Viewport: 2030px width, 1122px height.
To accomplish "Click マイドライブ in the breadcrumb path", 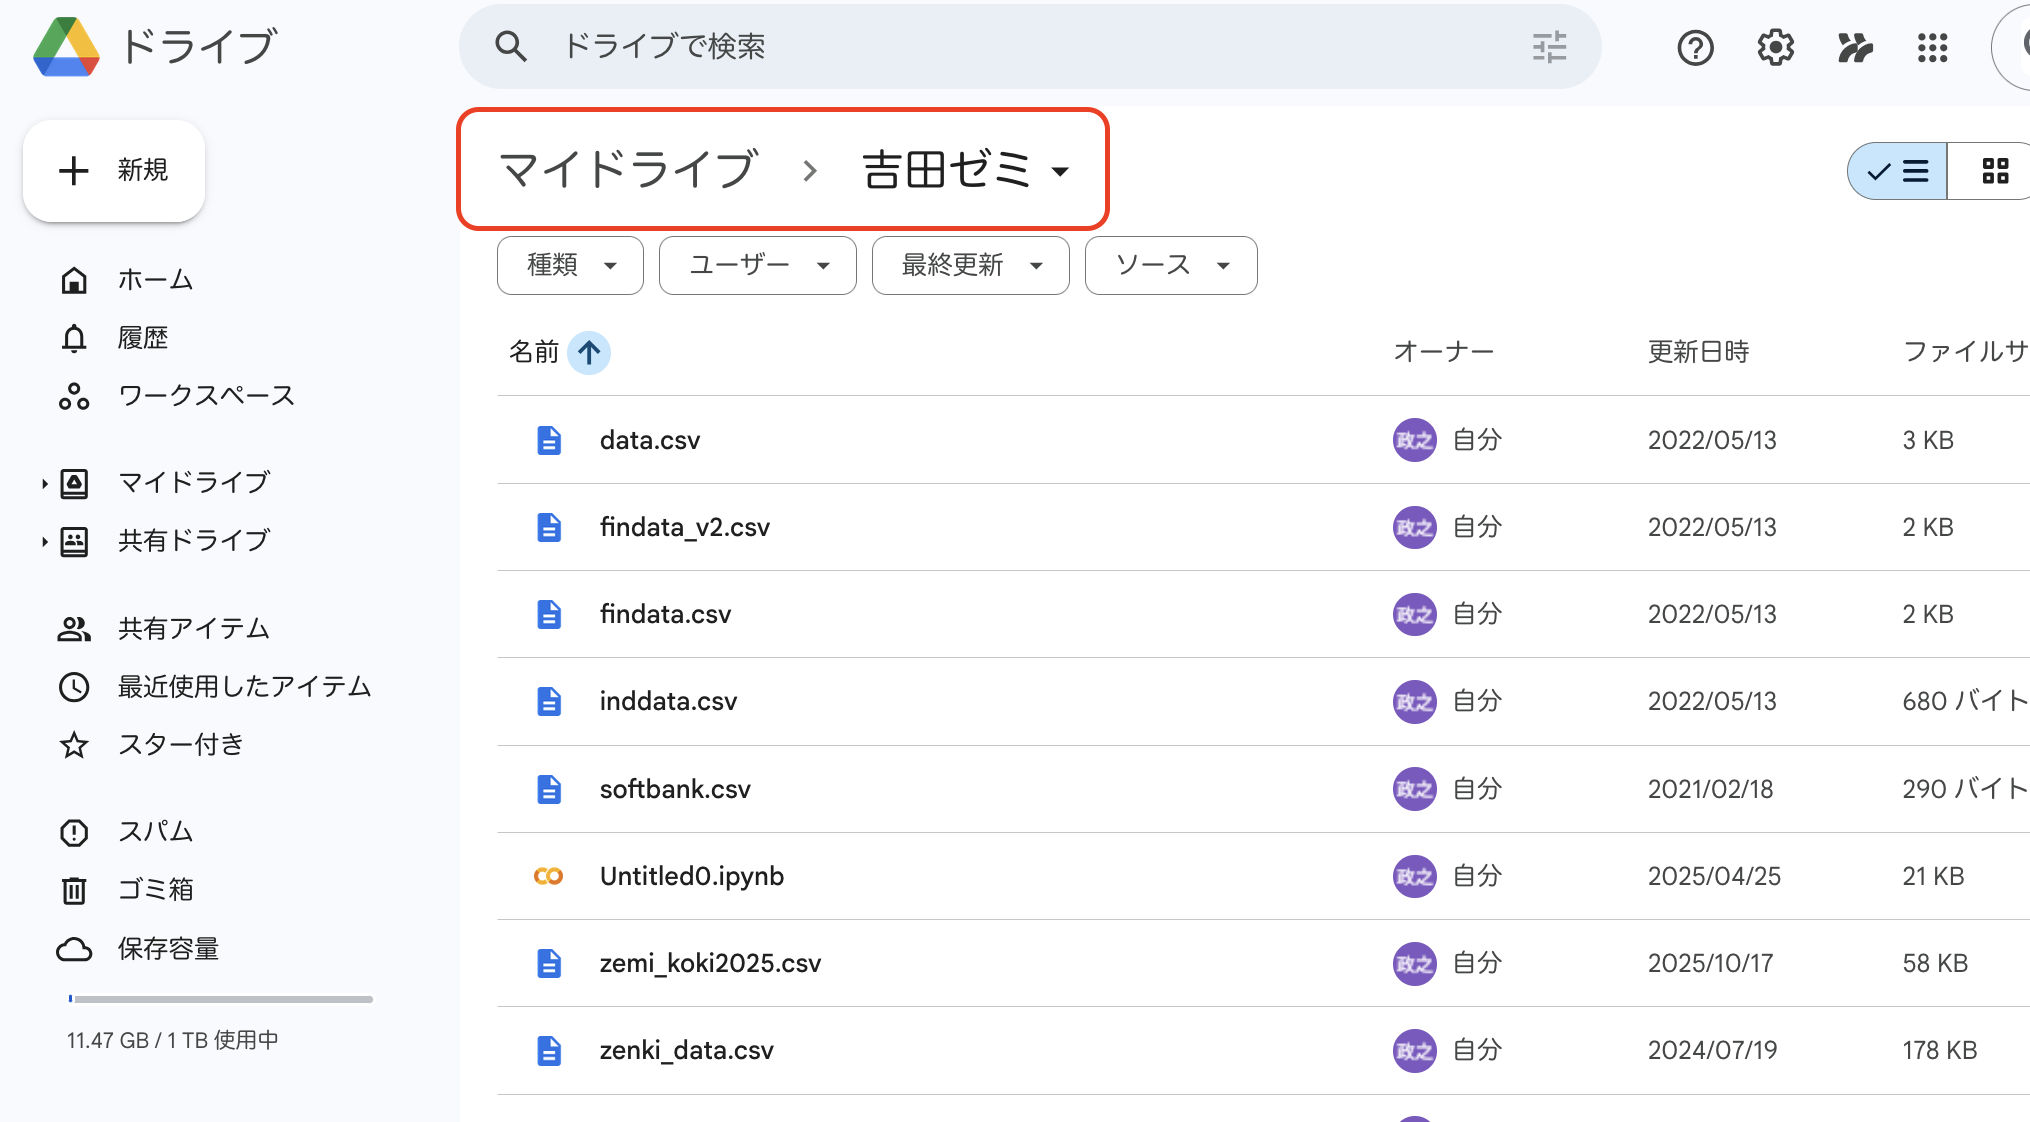I will pyautogui.click(x=628, y=169).
